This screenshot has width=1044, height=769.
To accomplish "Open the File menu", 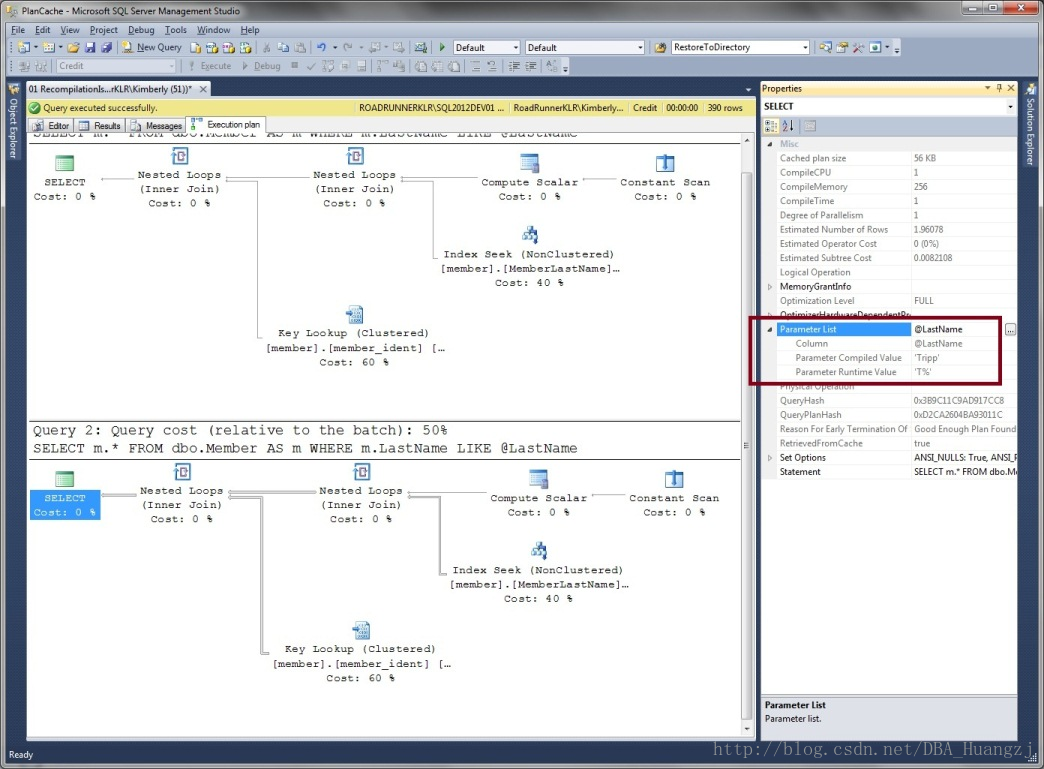I will coord(18,30).
